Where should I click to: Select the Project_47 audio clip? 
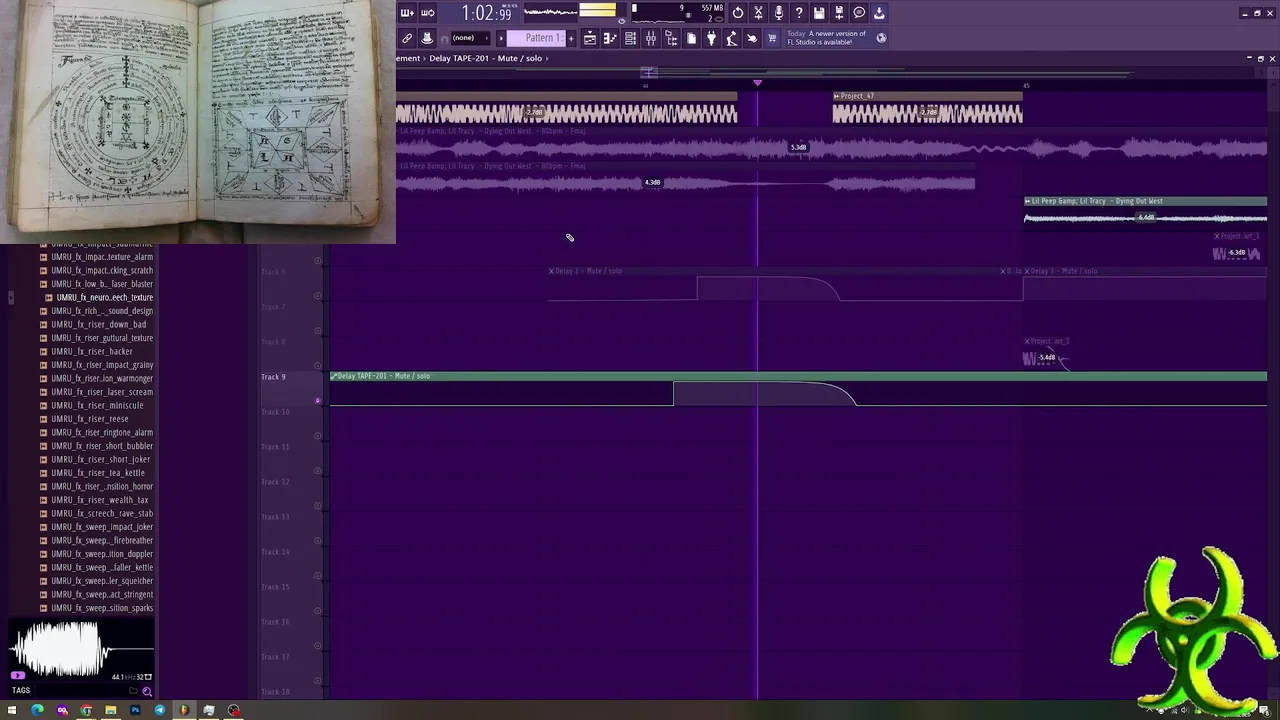coord(928,108)
